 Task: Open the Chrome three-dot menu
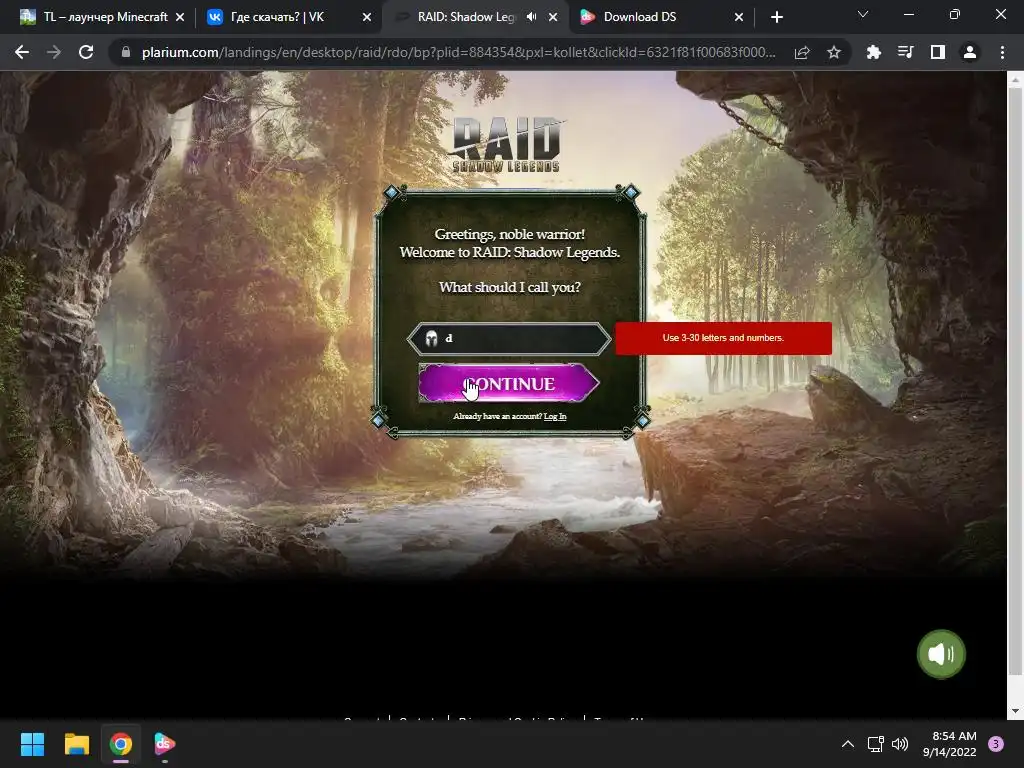1002,52
